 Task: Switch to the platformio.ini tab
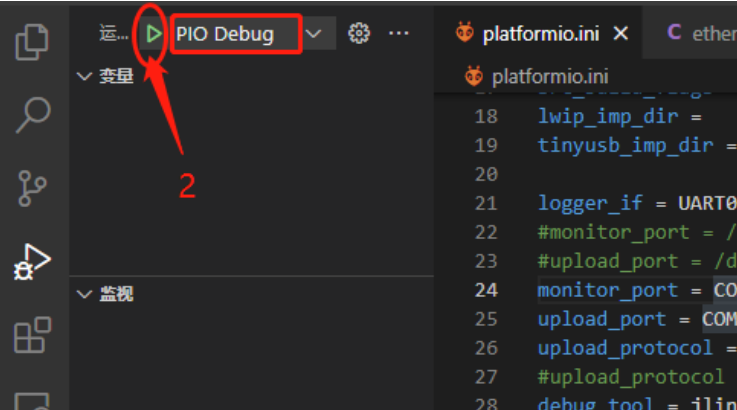tap(540, 34)
